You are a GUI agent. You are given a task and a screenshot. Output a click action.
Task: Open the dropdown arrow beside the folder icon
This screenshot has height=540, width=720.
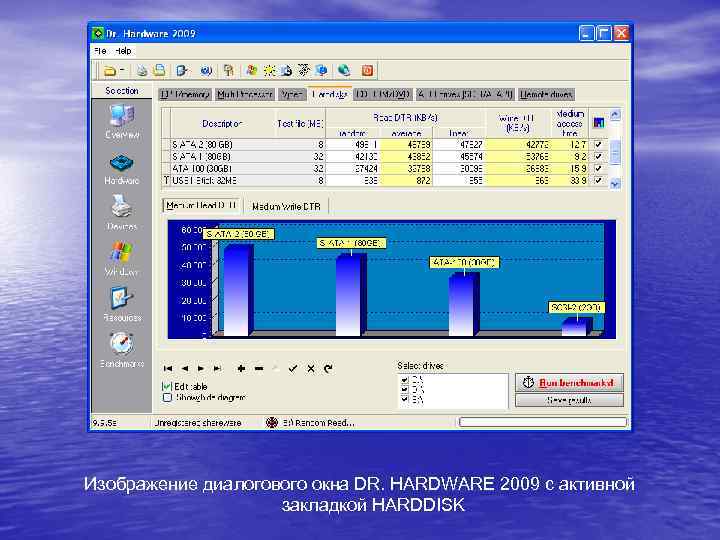122,70
